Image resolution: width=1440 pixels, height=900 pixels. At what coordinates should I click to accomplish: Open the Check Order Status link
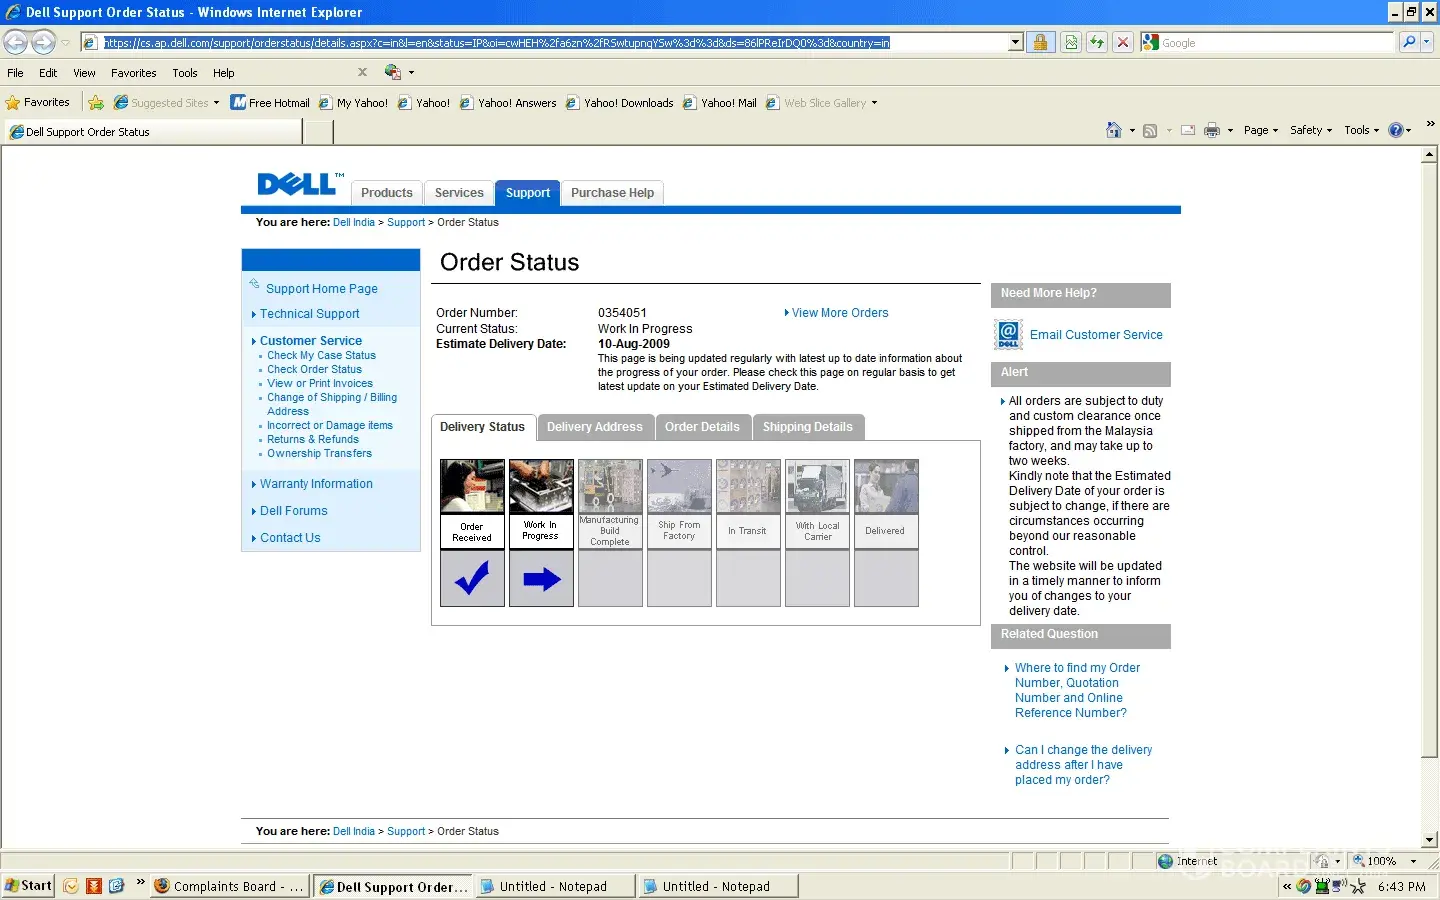tap(314, 369)
